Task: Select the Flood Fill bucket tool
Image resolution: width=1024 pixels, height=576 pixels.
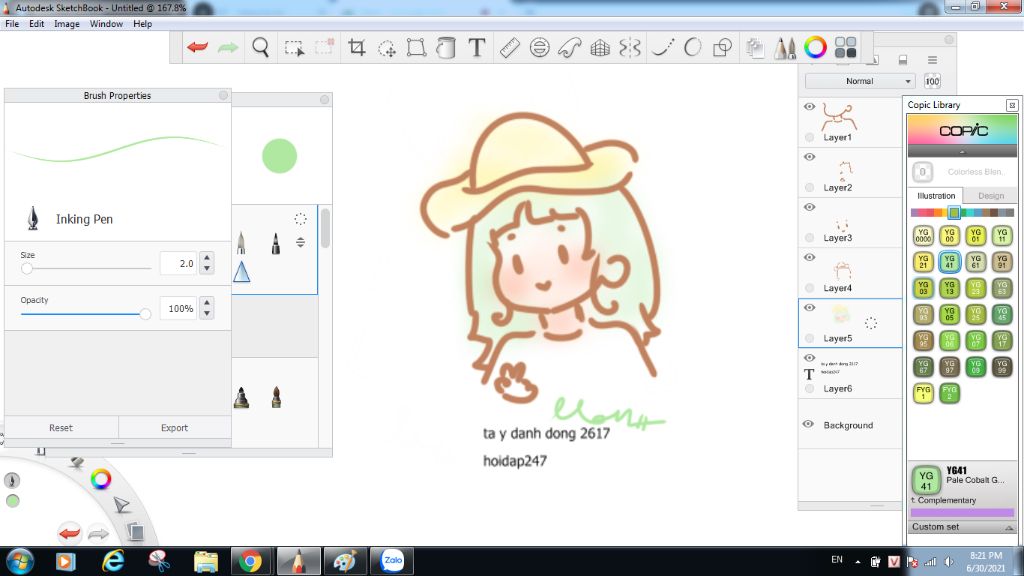Action: [446, 48]
